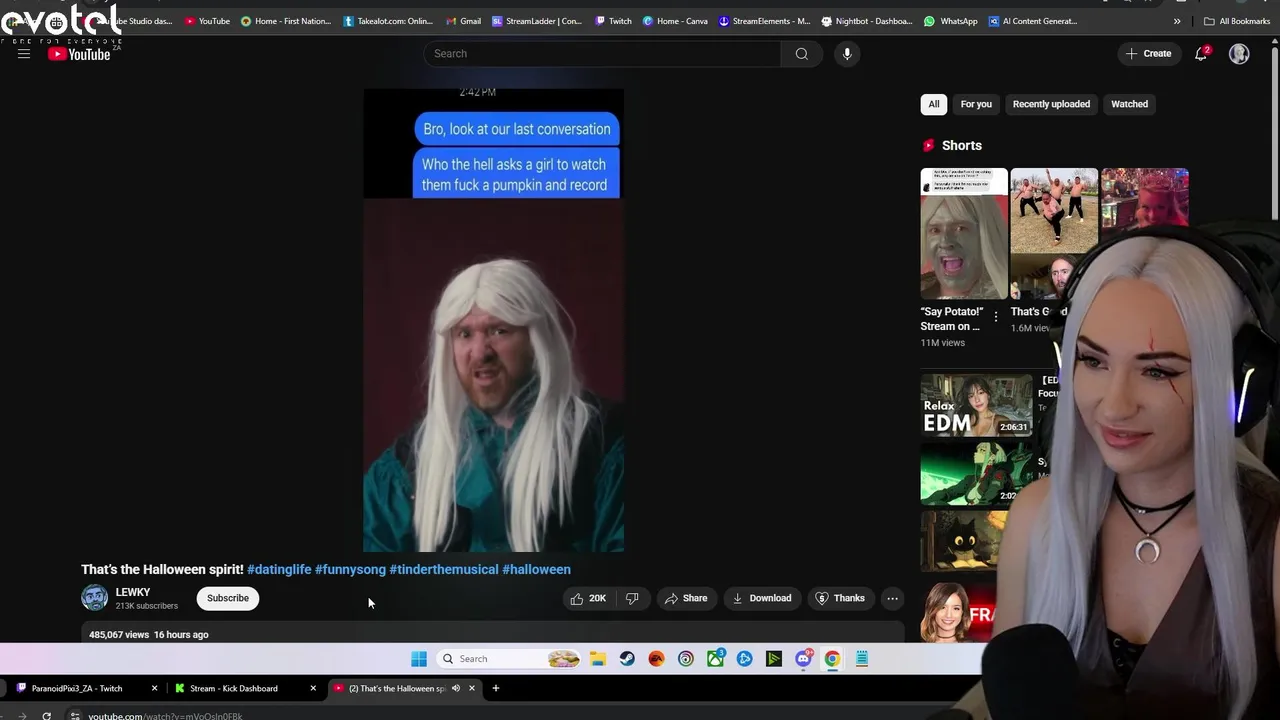The image size is (1280, 720).
Task: Open the "Say Potato!" Shorts thumbnail
Action: 964,233
